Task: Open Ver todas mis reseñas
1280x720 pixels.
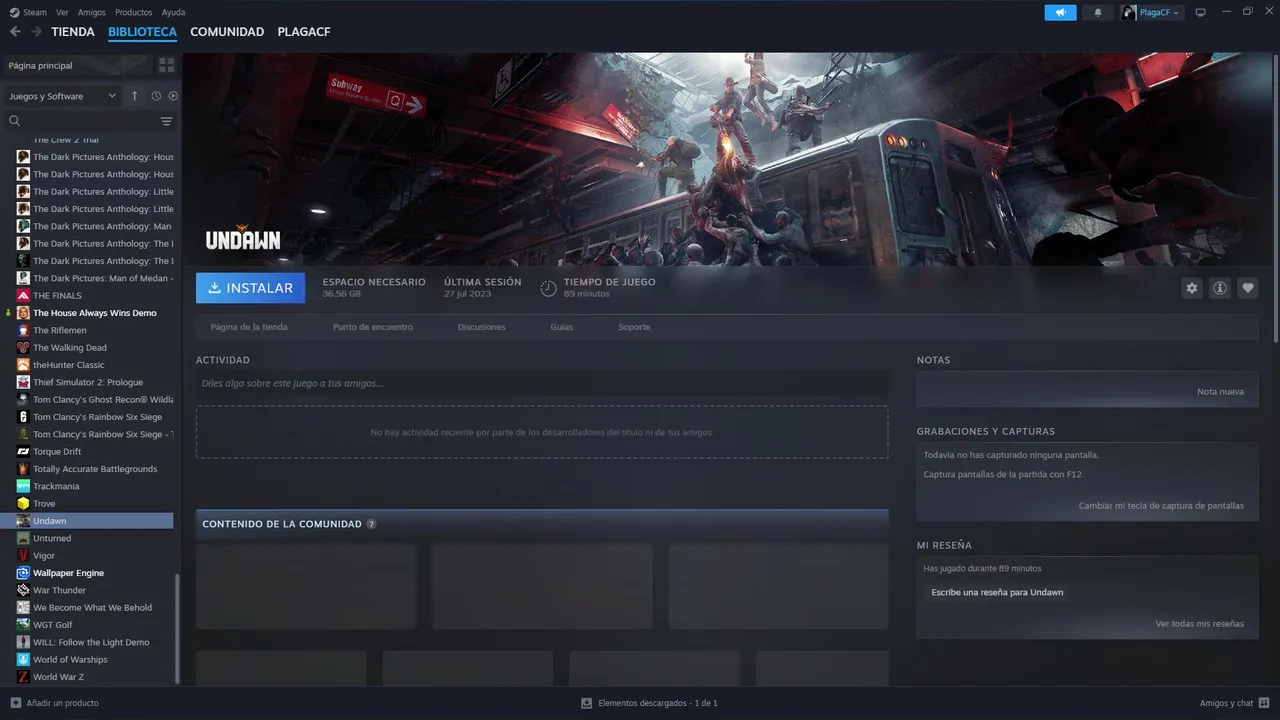Action: (1200, 624)
